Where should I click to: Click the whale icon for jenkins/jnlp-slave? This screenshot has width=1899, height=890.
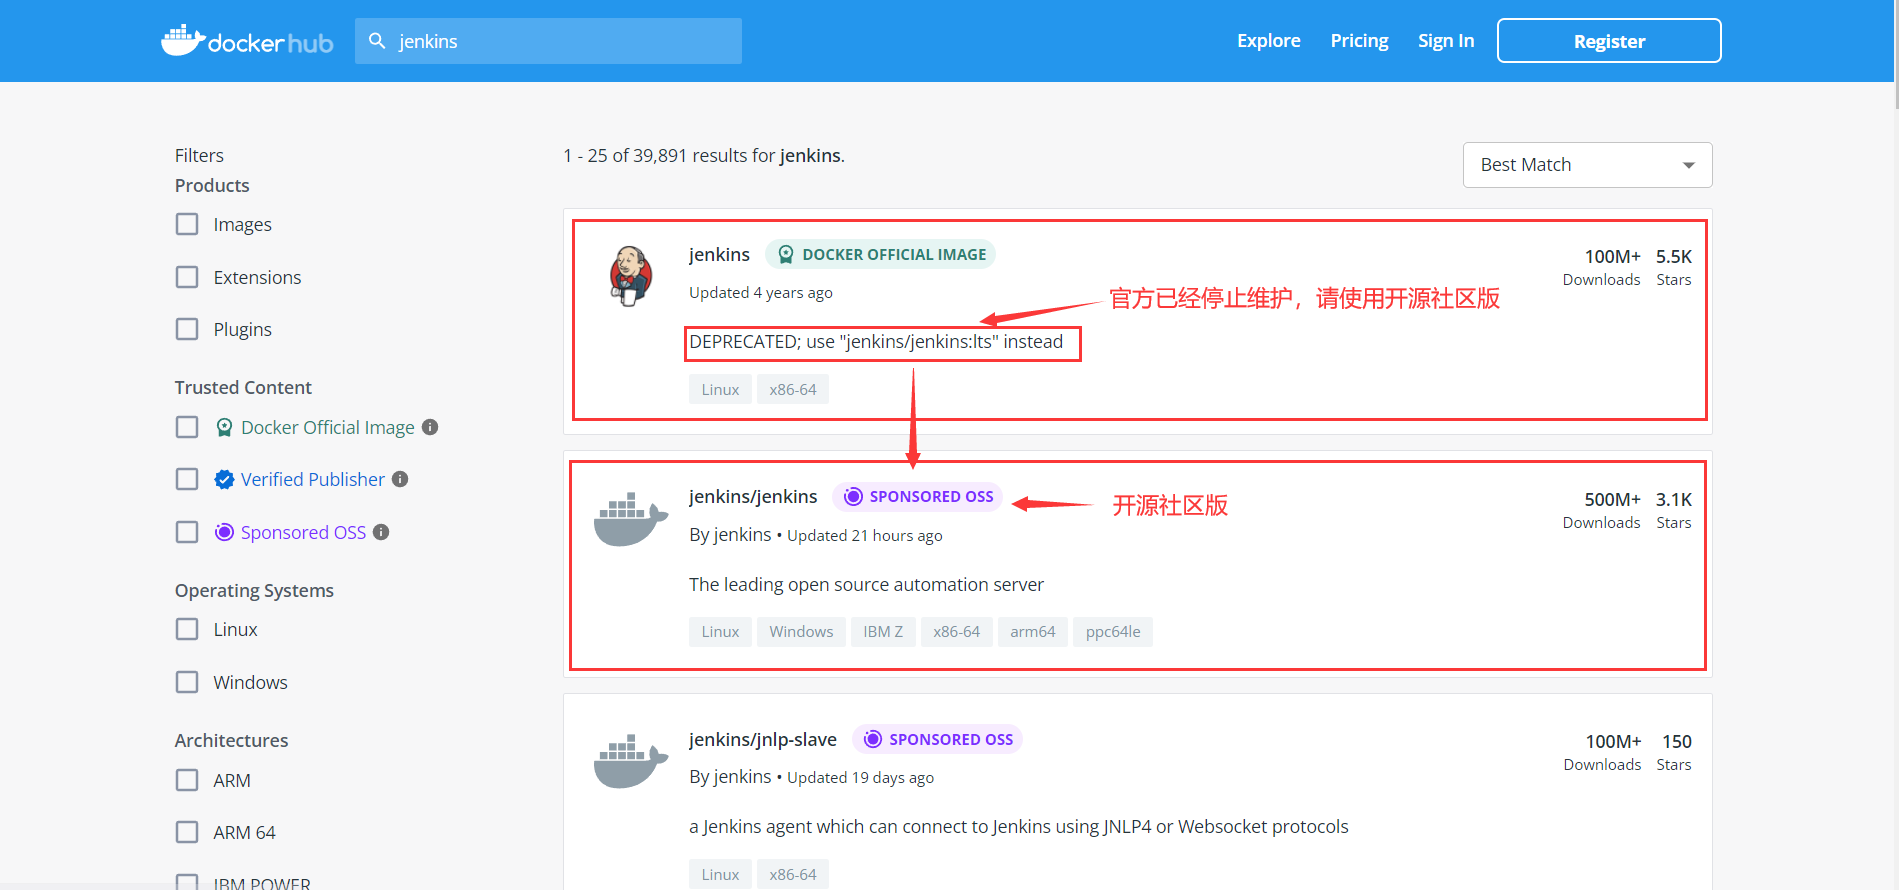630,761
